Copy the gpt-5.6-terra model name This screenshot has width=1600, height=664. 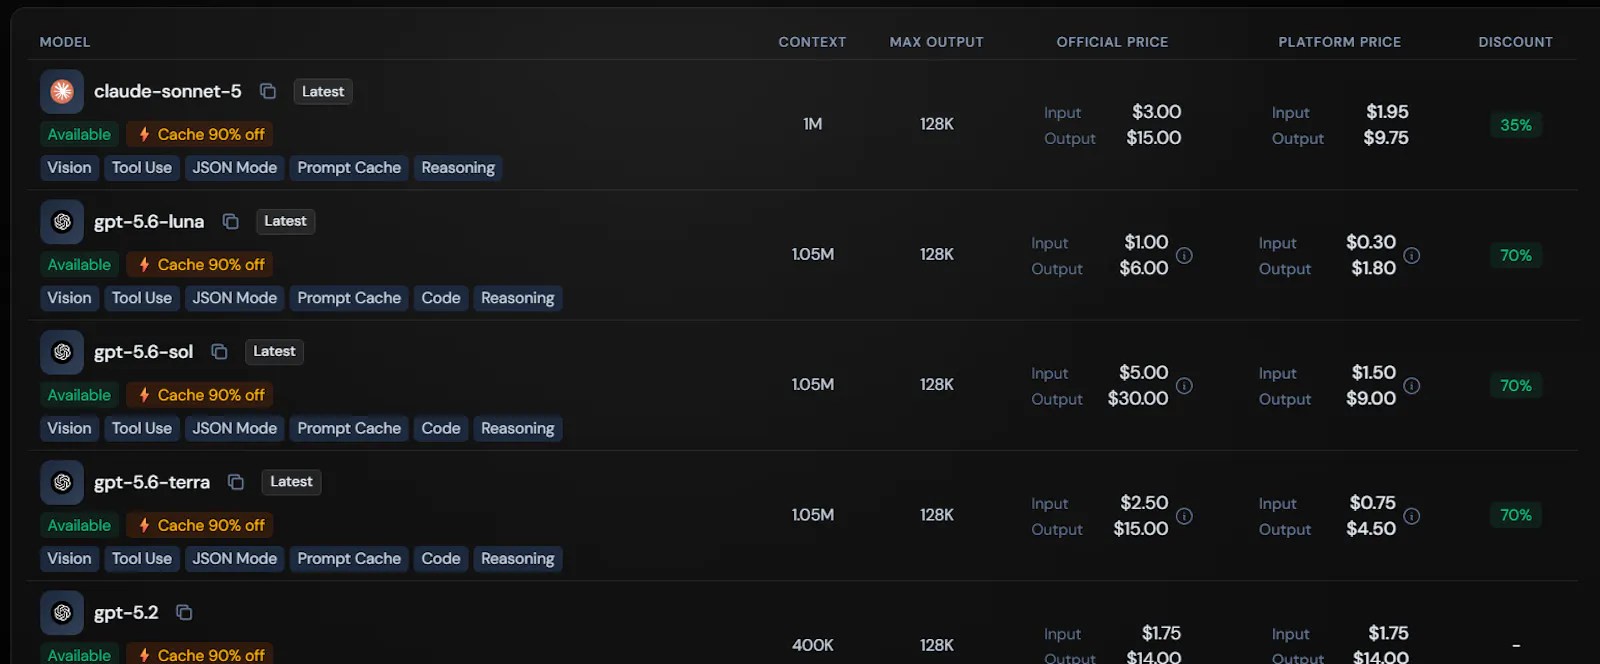point(236,482)
